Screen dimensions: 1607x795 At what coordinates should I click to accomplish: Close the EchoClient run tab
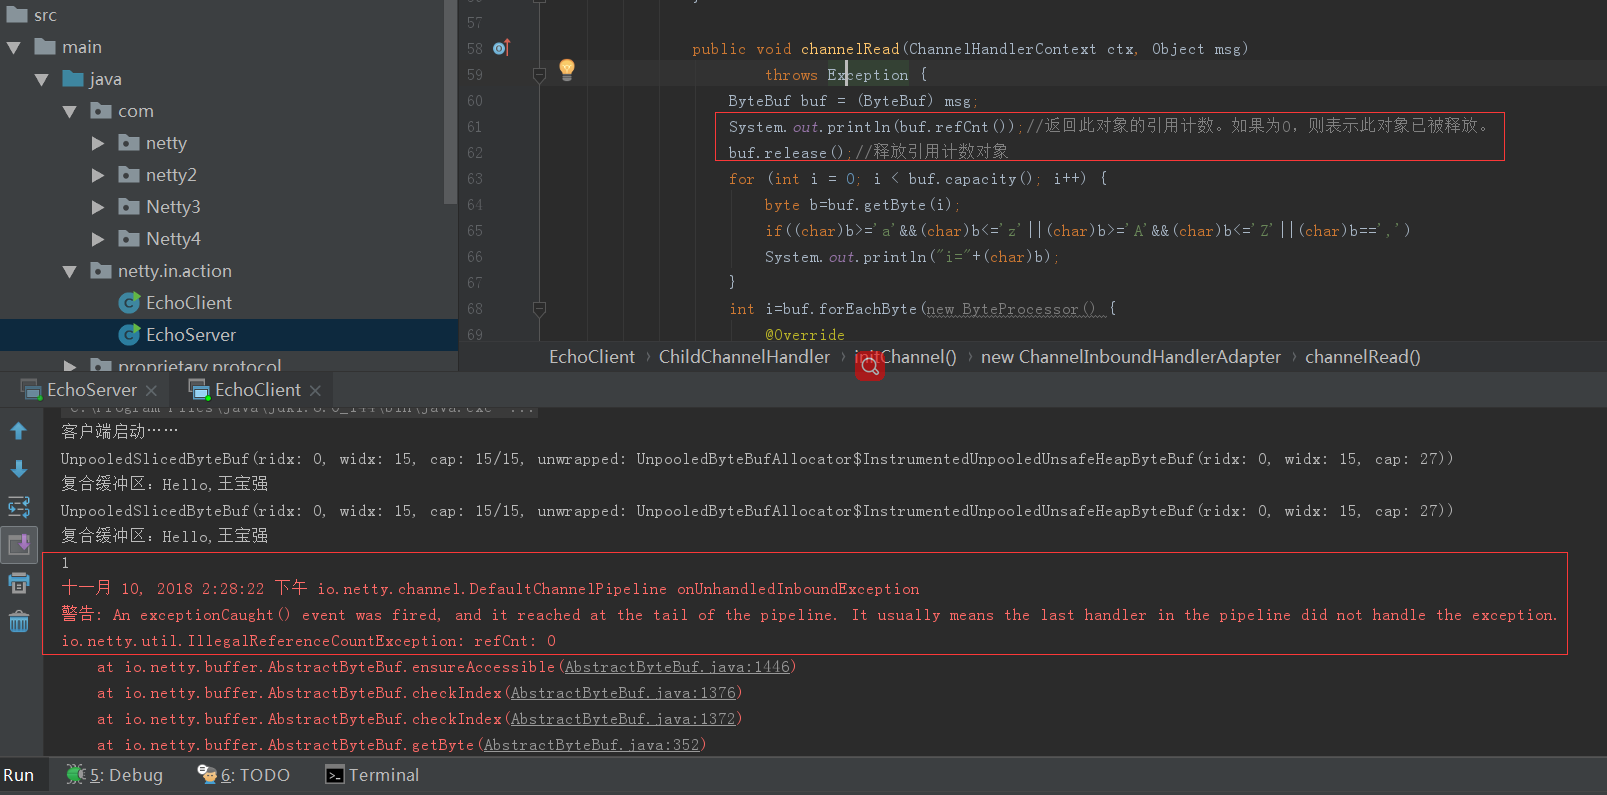coord(315,390)
